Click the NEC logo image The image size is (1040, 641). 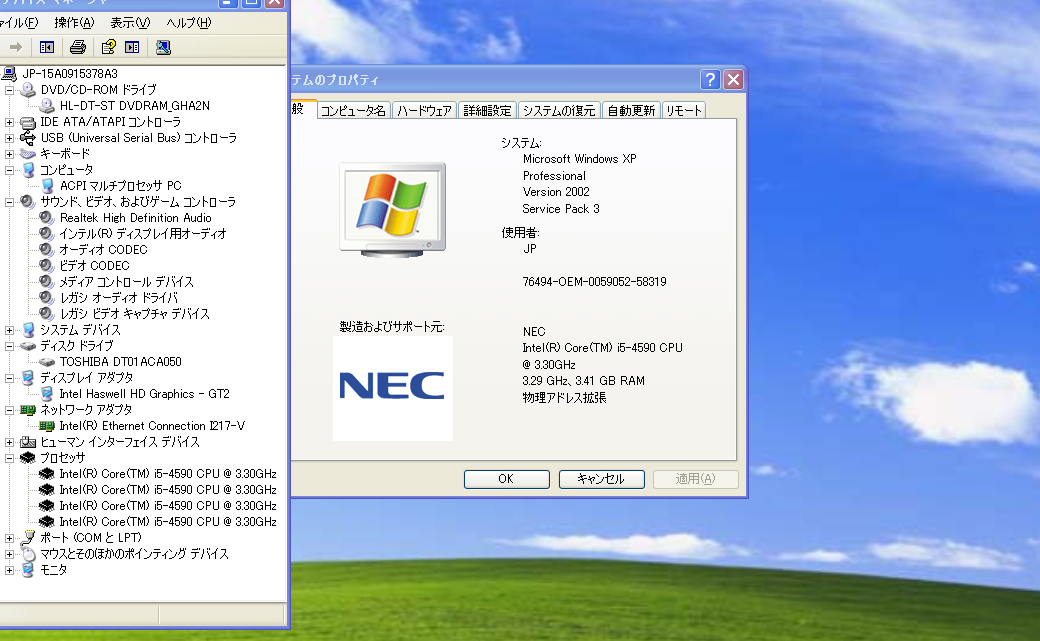tap(393, 388)
